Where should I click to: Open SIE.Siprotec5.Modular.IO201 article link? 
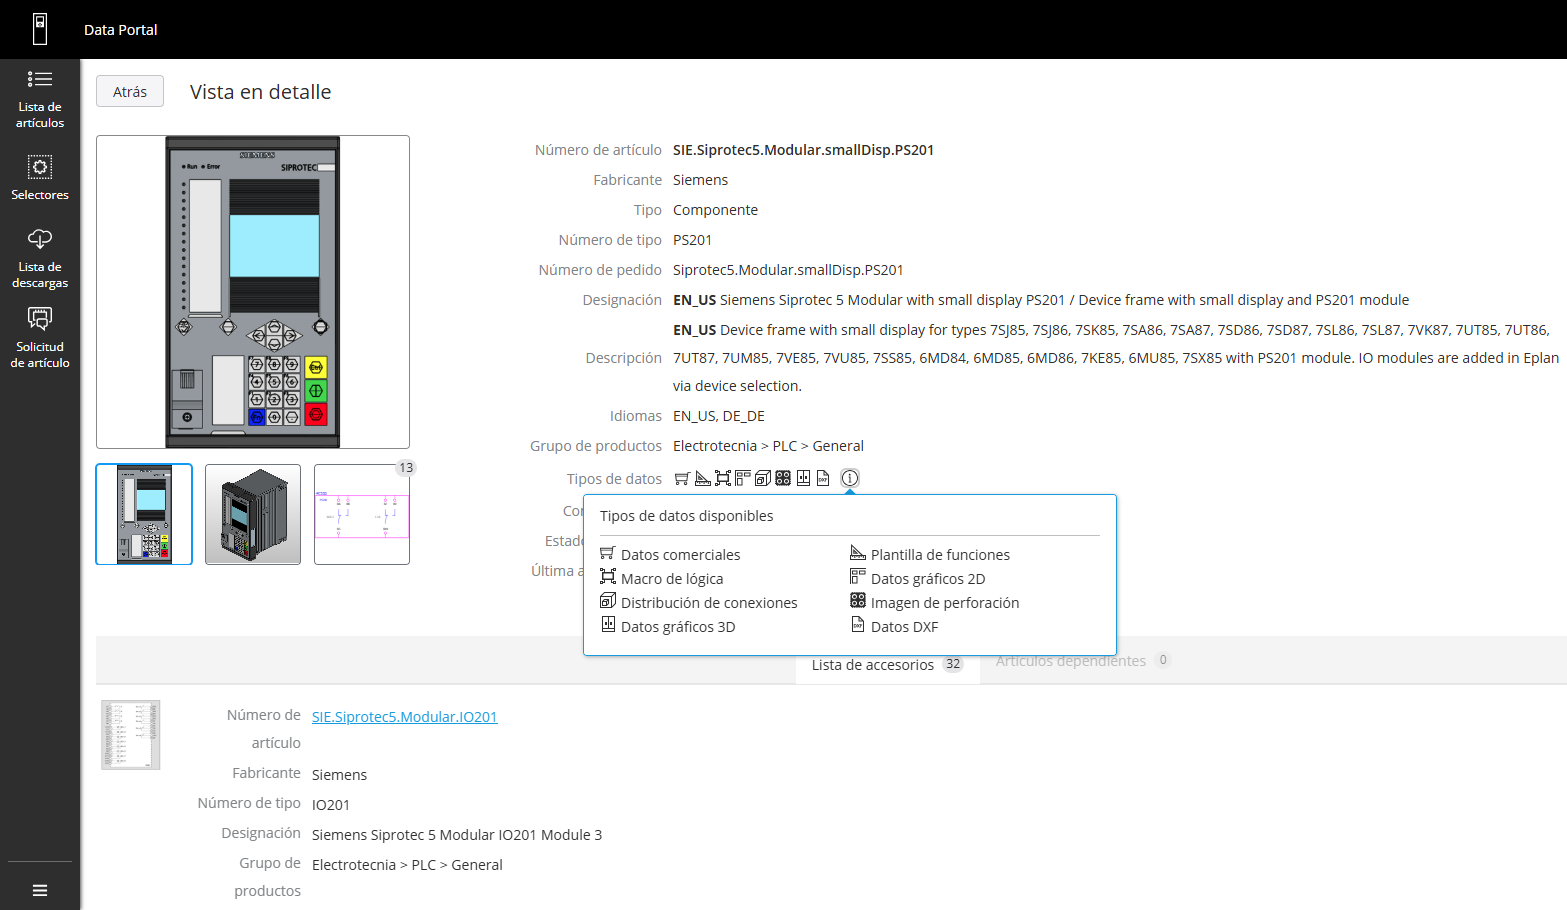coord(404,717)
